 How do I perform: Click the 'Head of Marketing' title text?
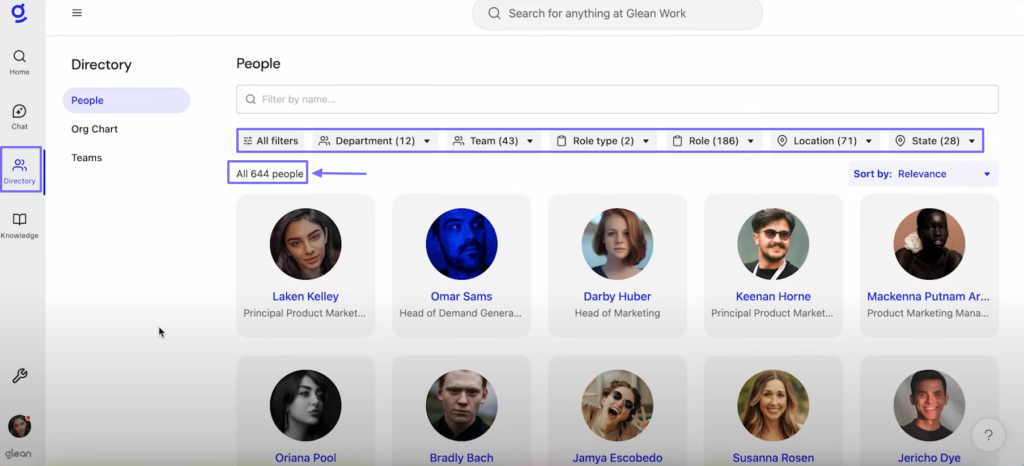click(617, 313)
